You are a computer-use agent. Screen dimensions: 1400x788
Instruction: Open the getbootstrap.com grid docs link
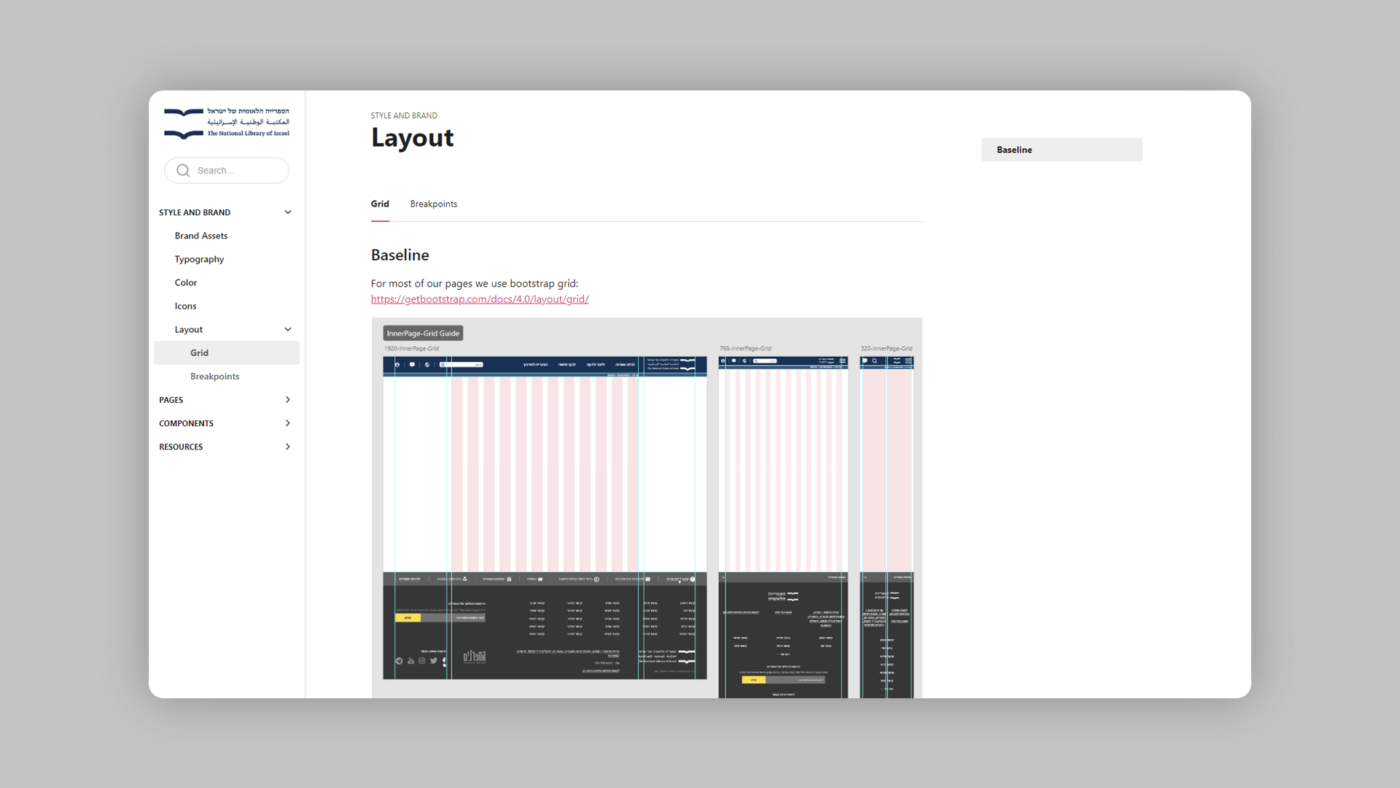(x=480, y=299)
